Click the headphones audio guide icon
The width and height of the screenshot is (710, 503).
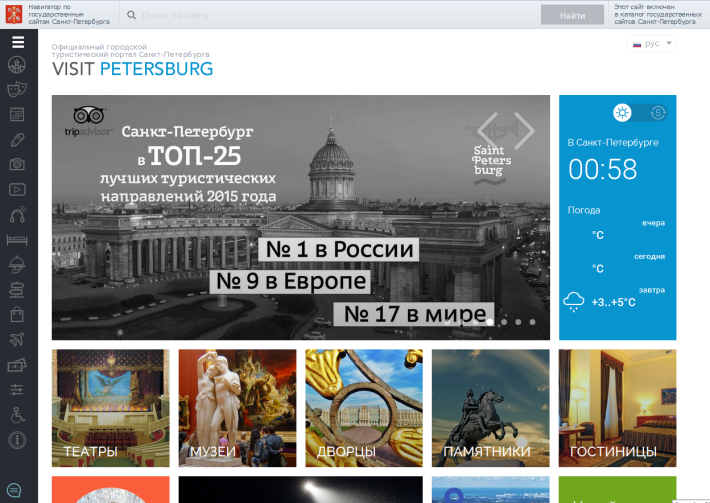(x=17, y=215)
